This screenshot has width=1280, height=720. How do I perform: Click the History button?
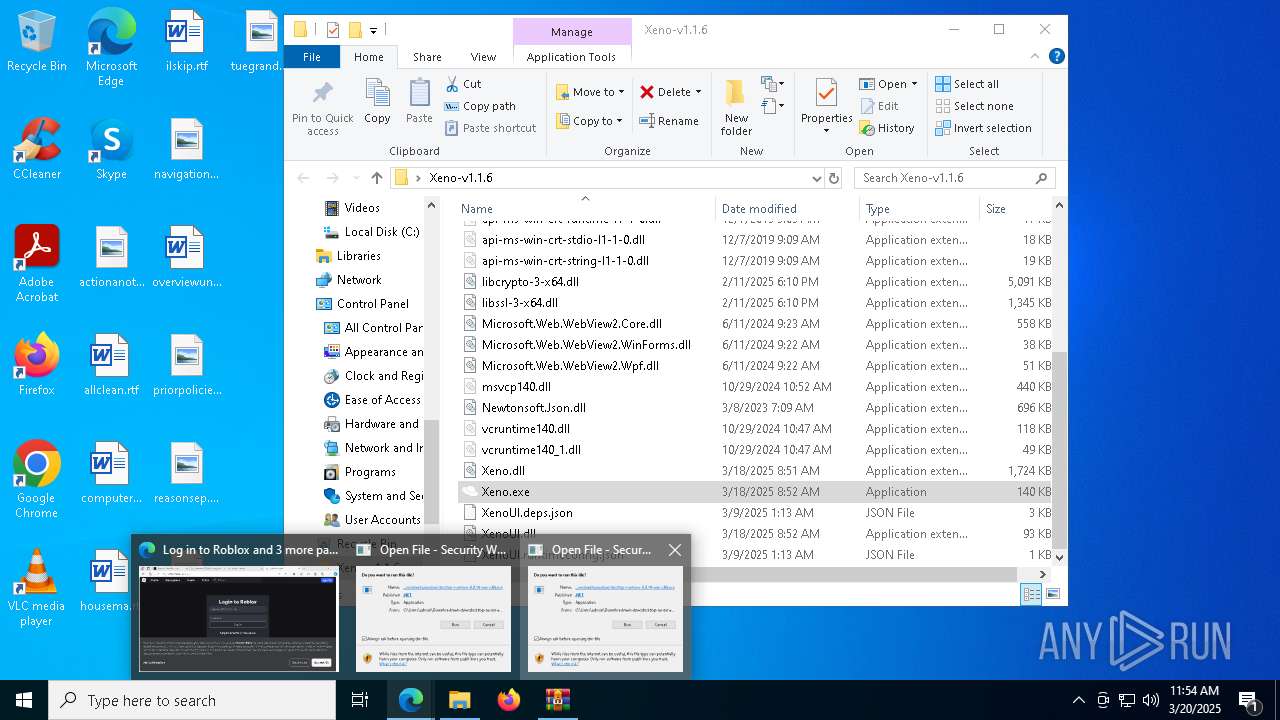887,128
